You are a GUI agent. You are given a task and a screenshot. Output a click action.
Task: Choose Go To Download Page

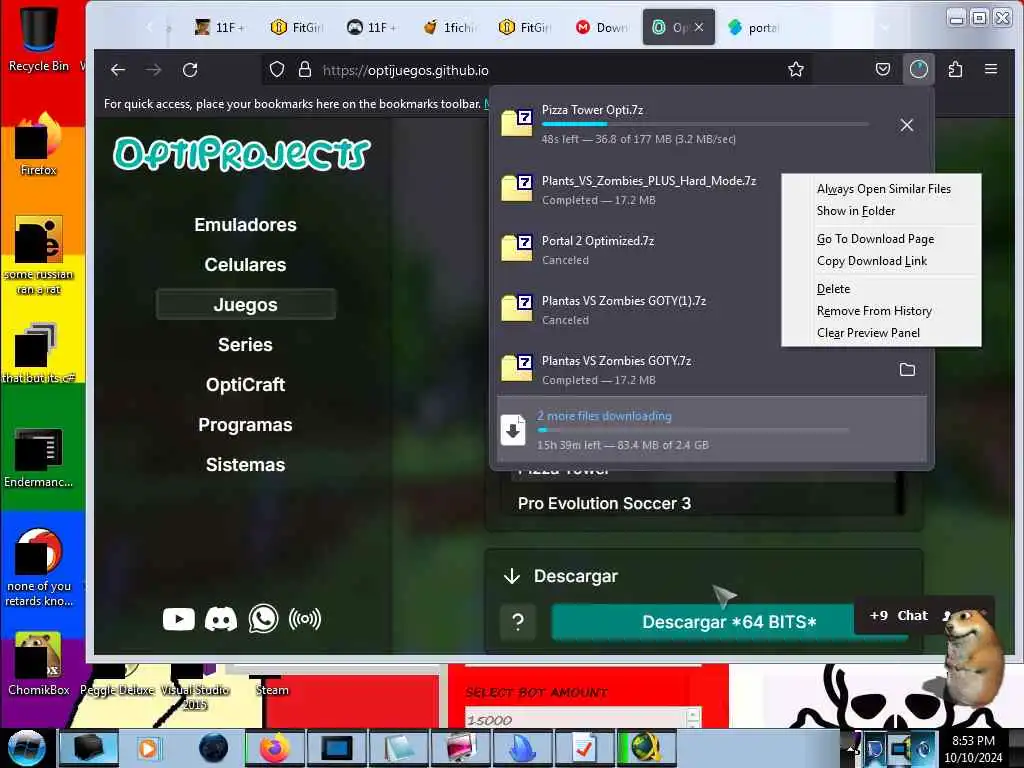click(x=875, y=239)
